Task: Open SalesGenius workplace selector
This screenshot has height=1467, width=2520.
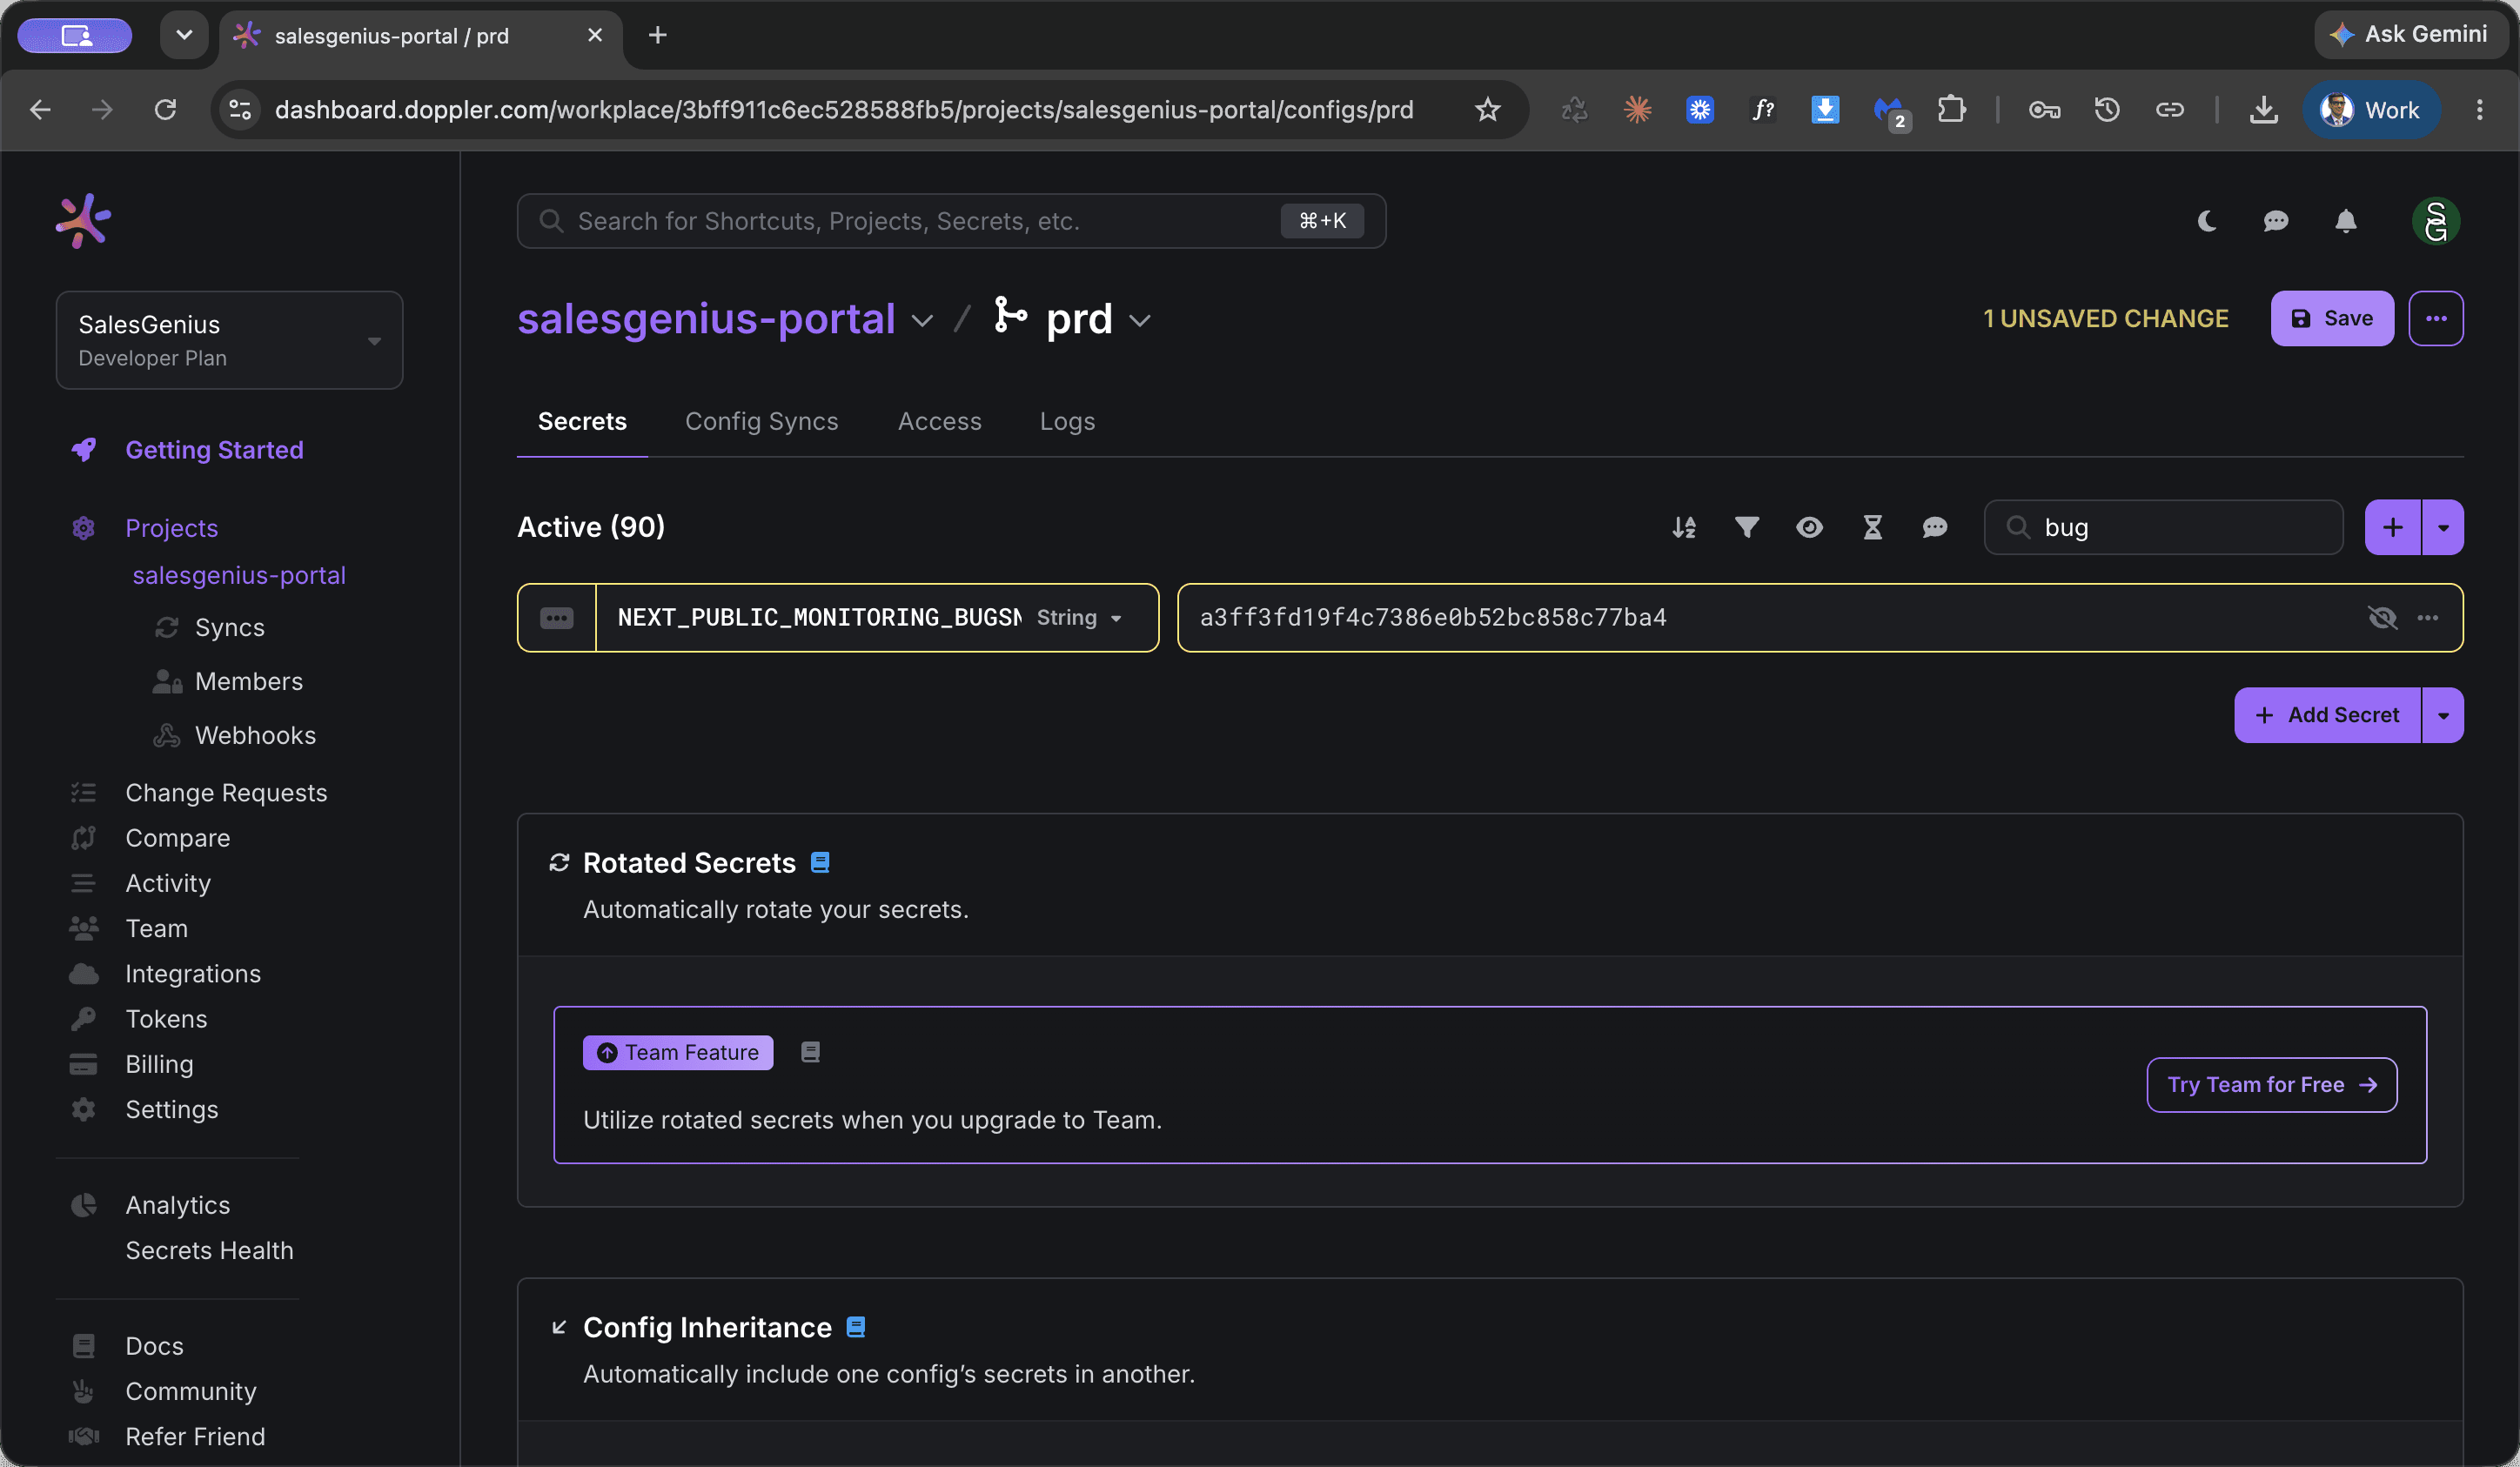Action: tap(229, 340)
